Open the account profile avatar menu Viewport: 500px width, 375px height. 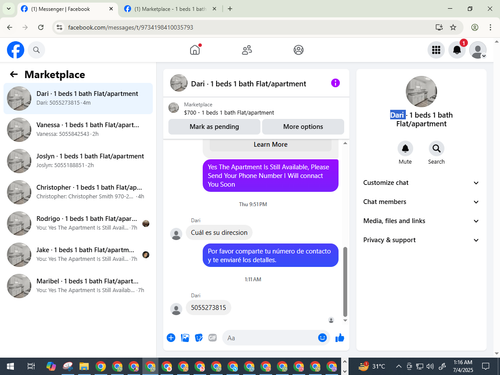478,50
